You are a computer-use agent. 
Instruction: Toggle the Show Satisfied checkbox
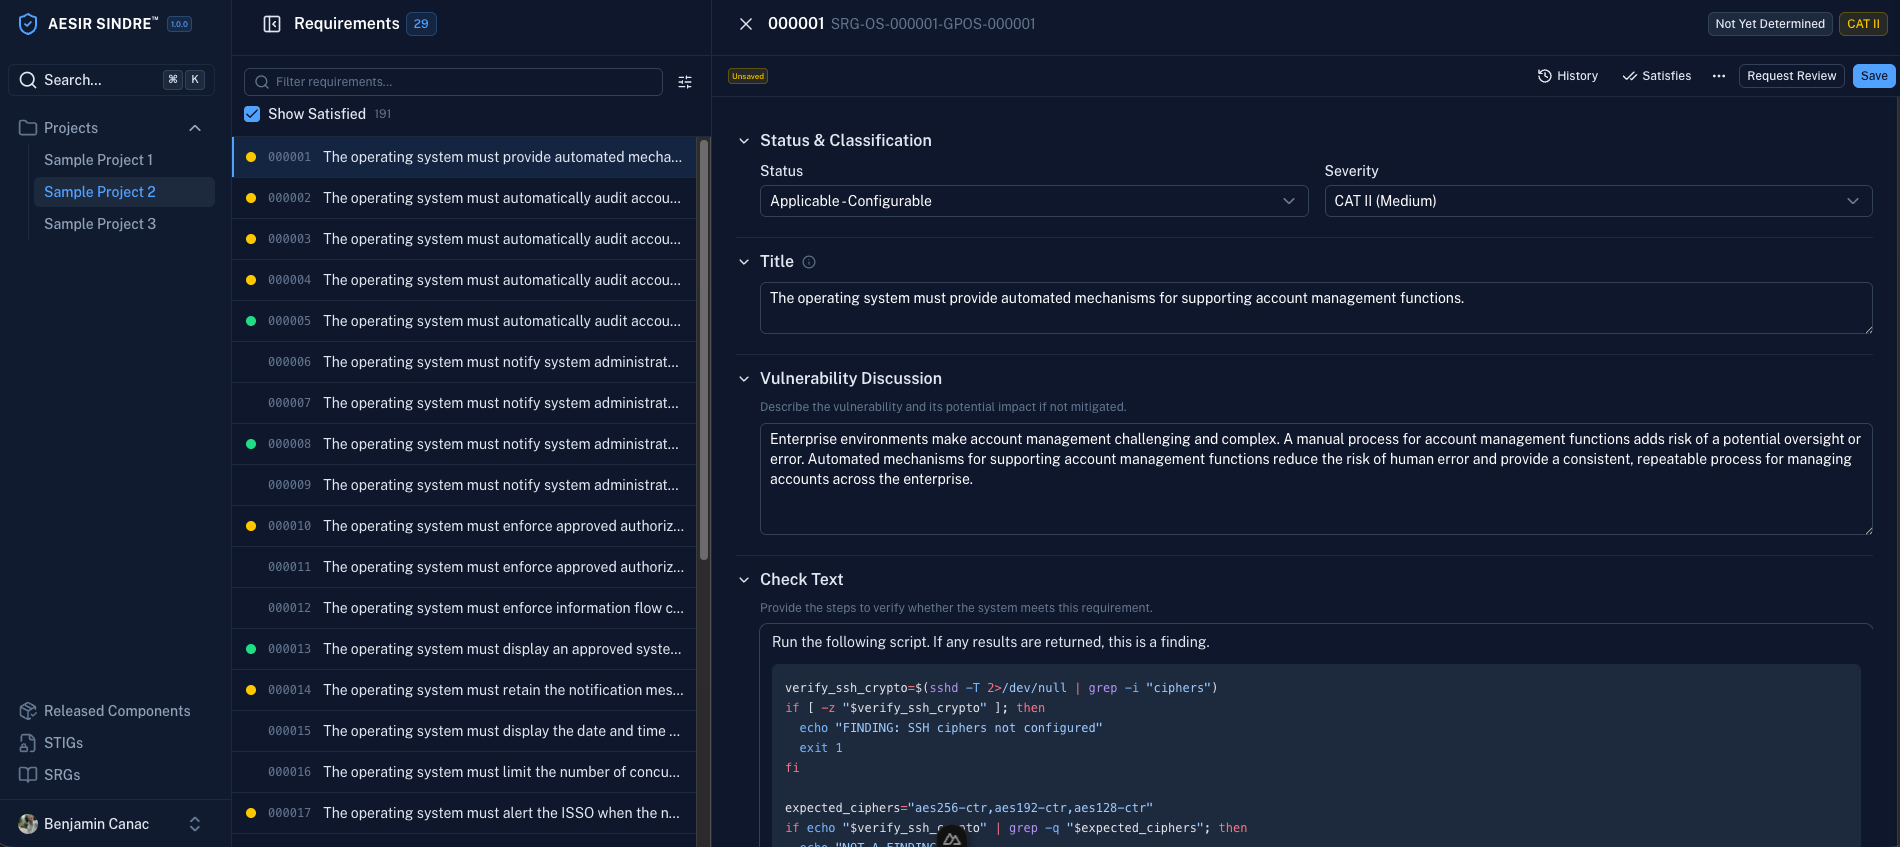click(252, 114)
